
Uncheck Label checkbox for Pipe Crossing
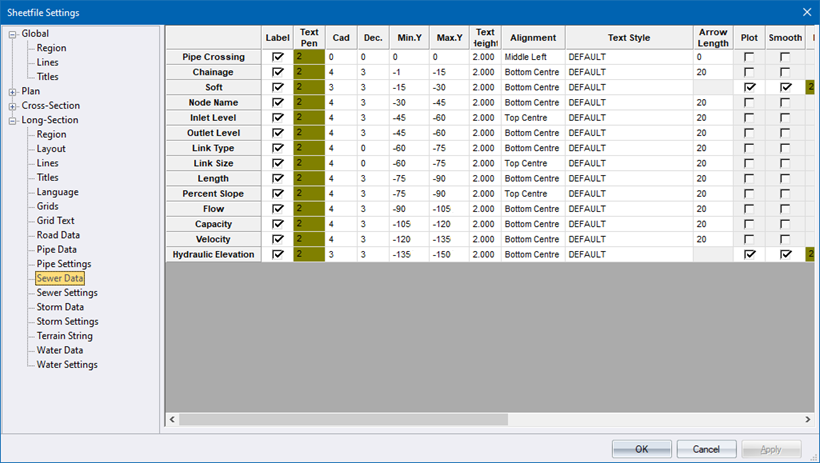pos(277,58)
